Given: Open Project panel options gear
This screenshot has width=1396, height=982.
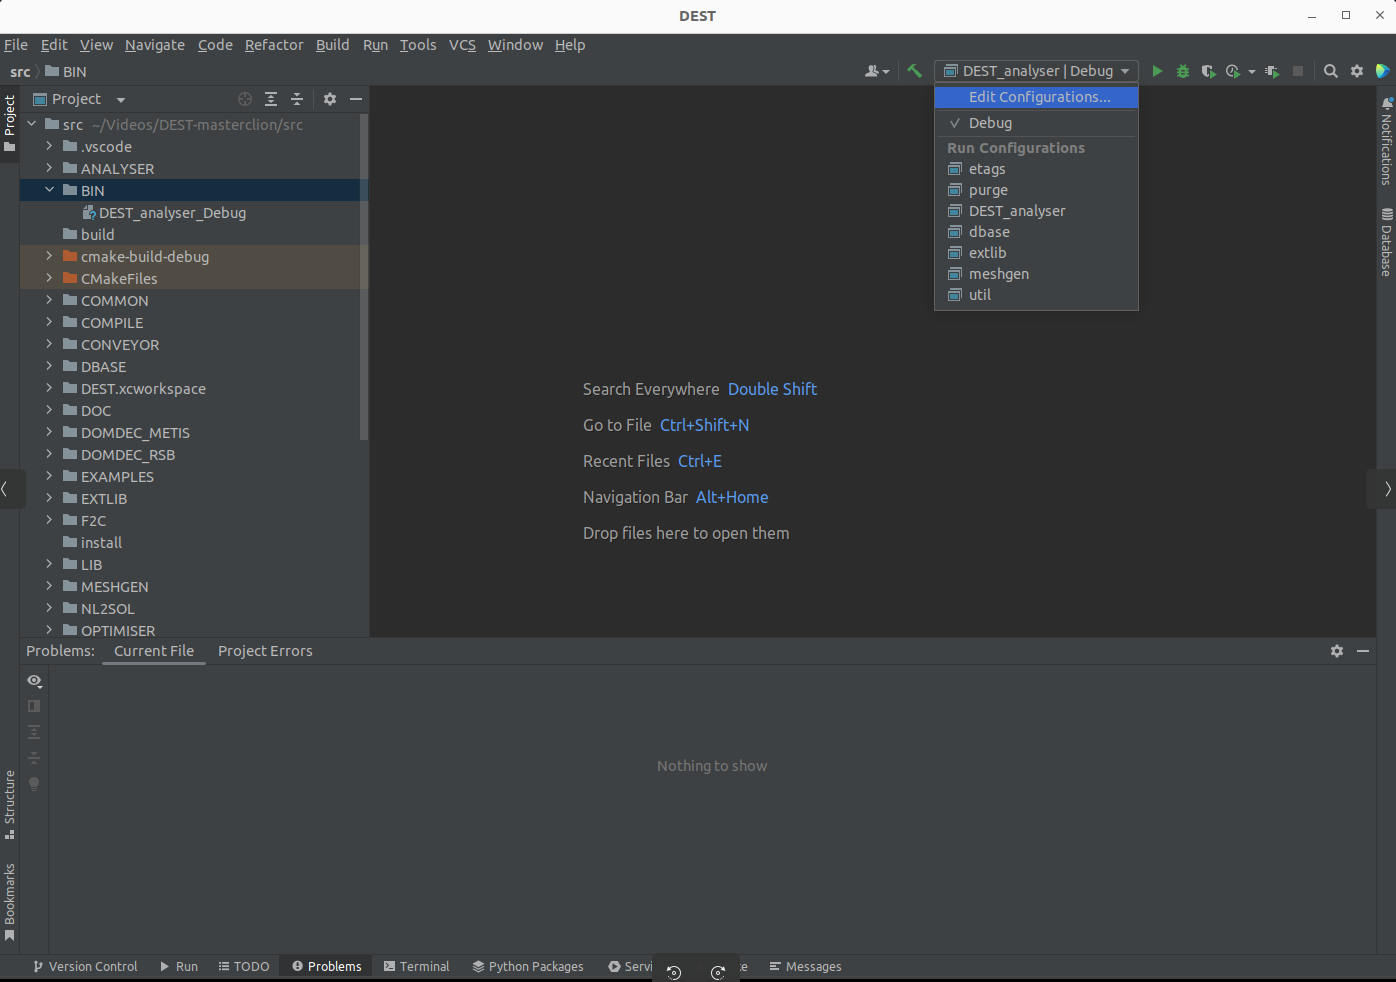Looking at the screenshot, I should pos(330,99).
